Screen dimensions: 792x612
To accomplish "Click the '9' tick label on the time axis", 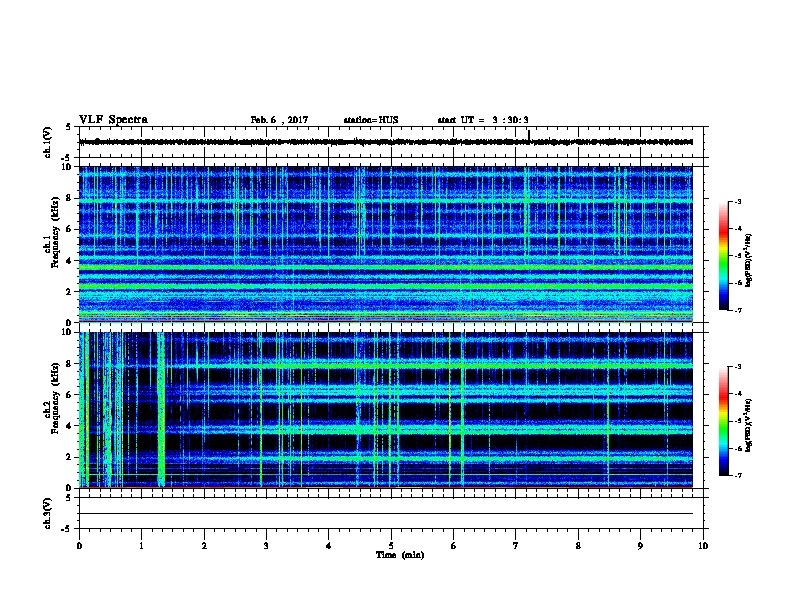I will point(640,545).
